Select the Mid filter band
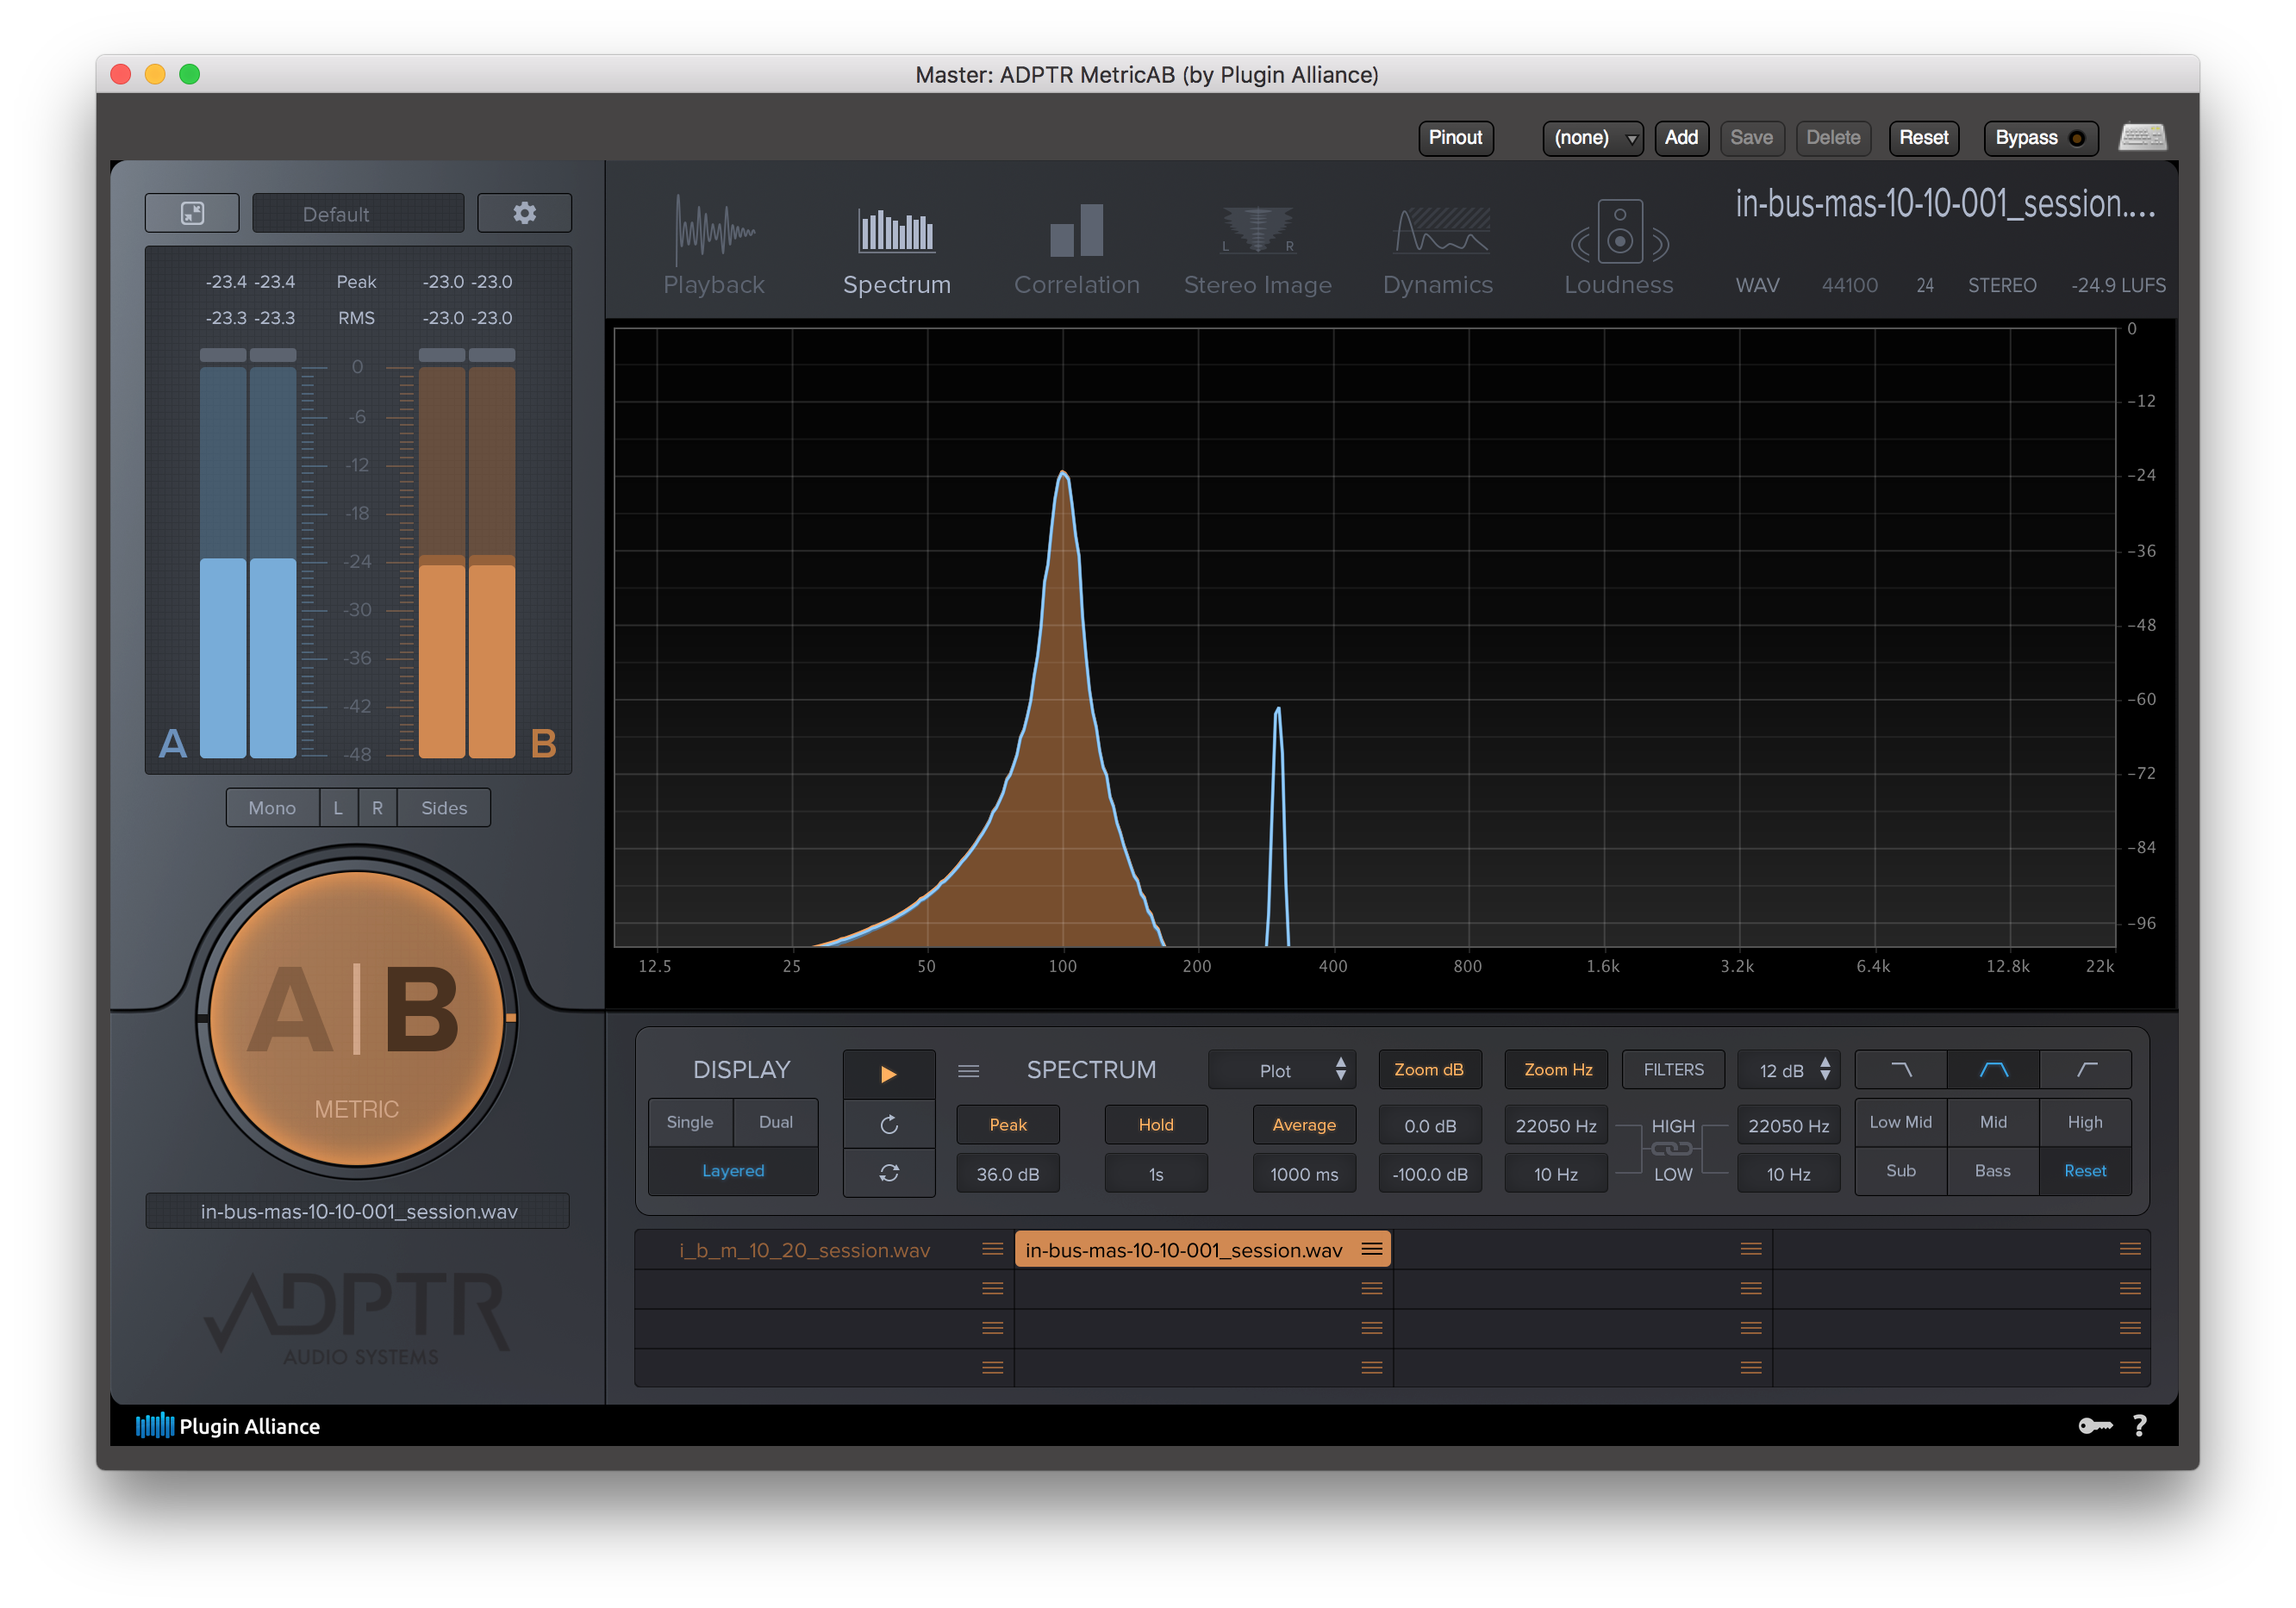 1993,1122
